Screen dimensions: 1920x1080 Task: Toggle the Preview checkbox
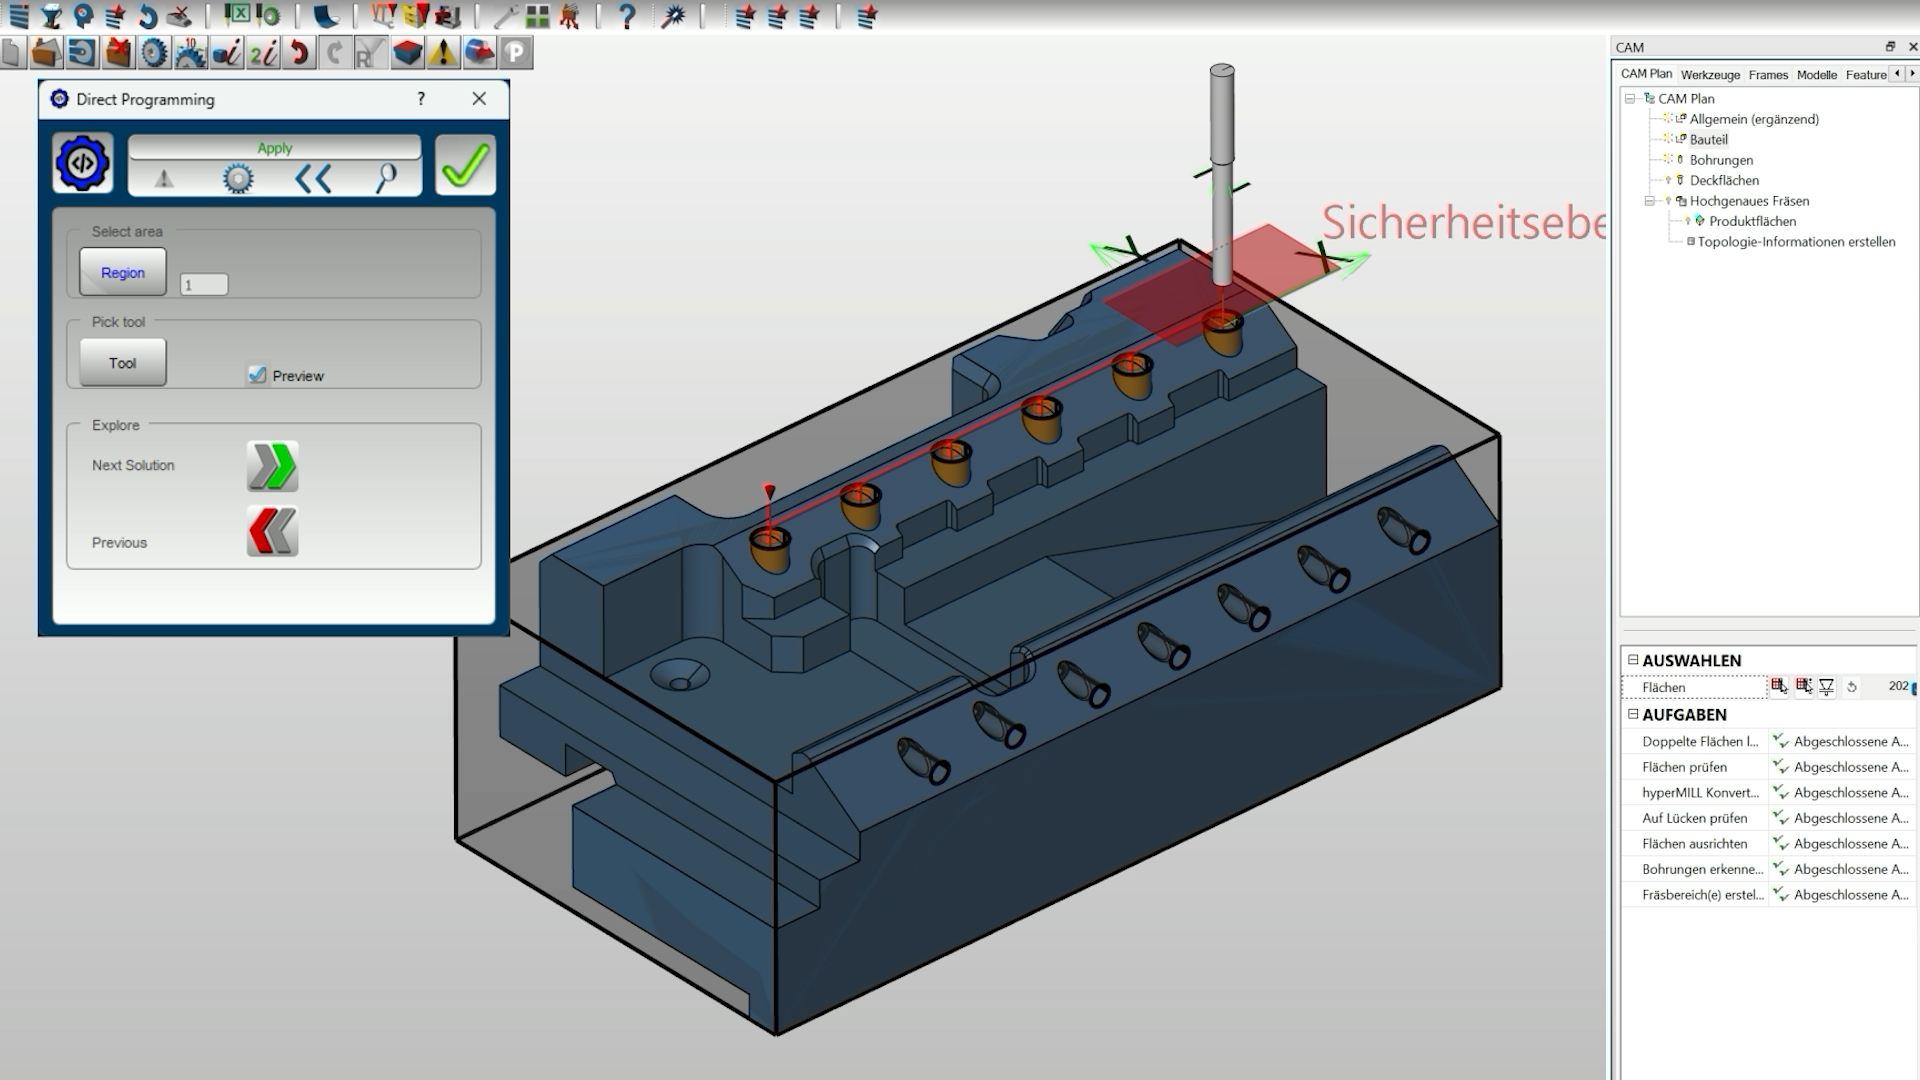tap(258, 375)
